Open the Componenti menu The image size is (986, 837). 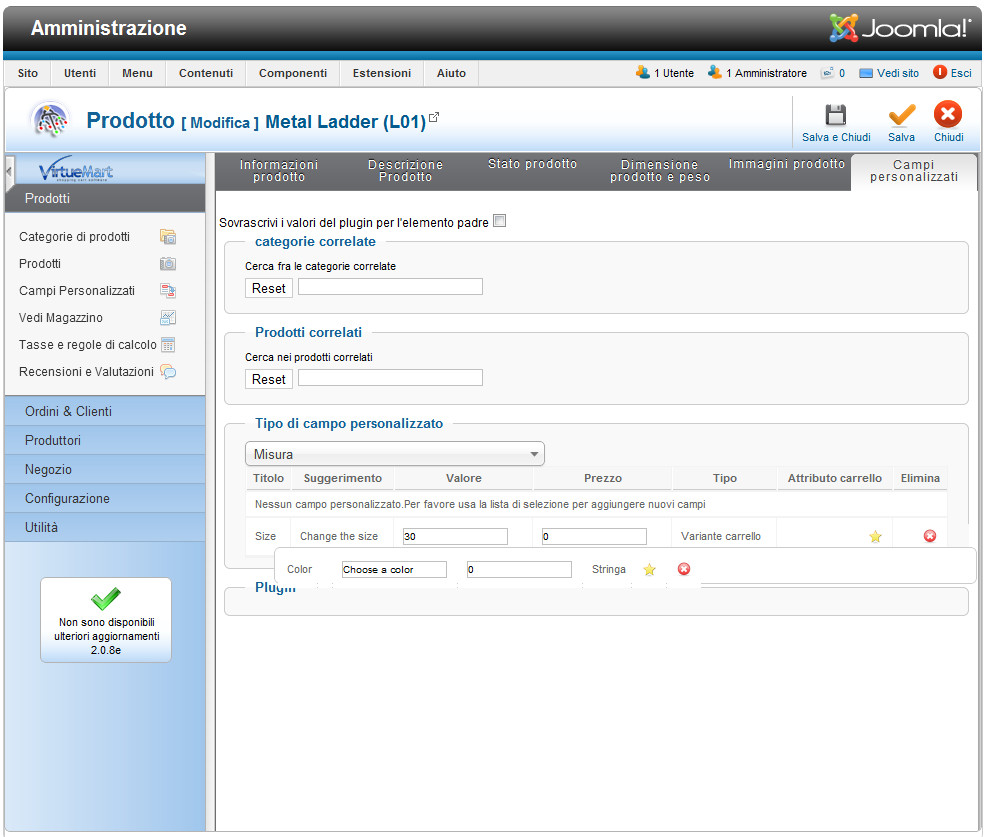tap(292, 73)
